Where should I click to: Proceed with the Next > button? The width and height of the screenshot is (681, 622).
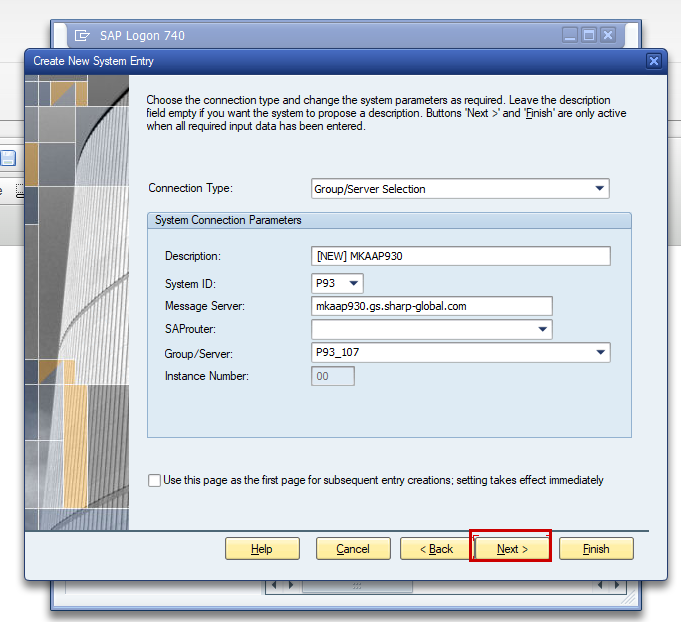[512, 549]
